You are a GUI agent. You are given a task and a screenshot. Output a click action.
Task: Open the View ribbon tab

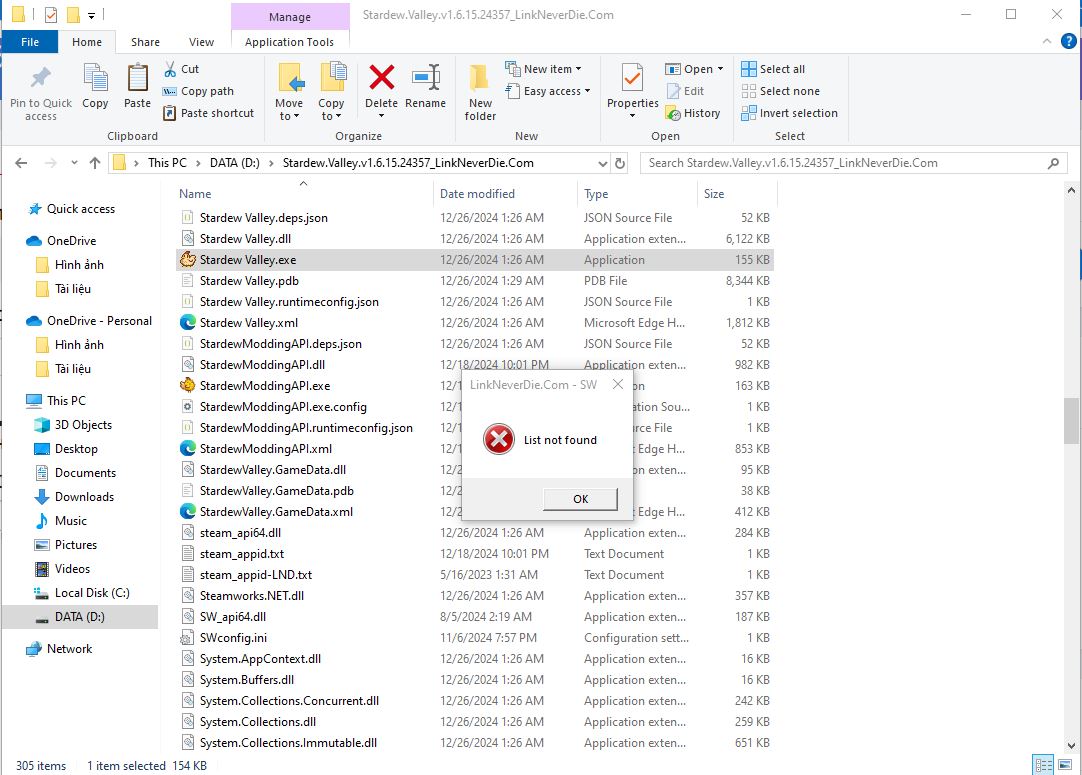pyautogui.click(x=201, y=42)
